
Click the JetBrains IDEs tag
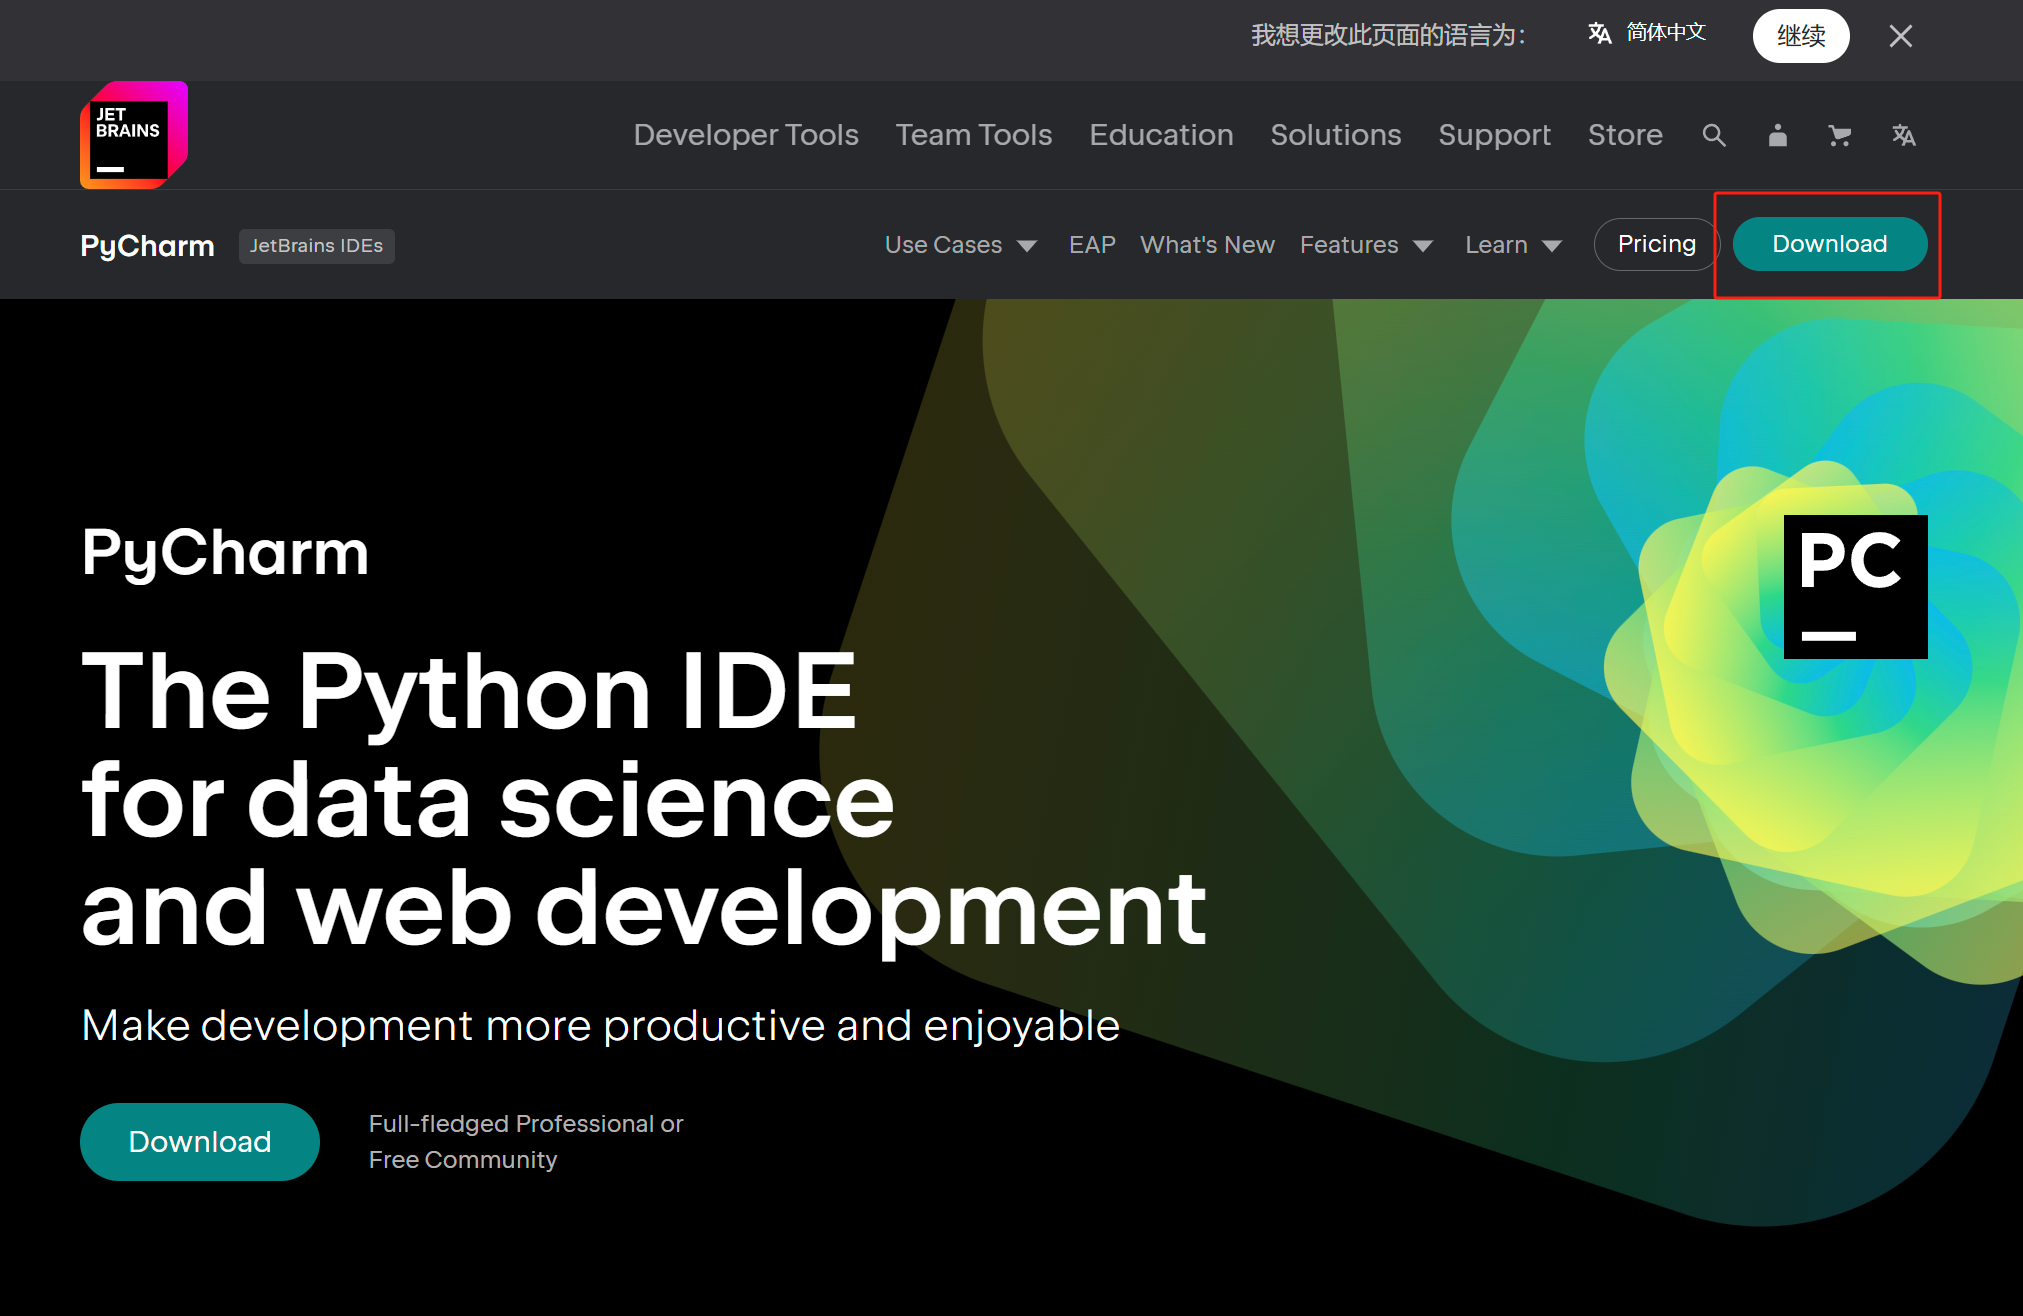316,246
